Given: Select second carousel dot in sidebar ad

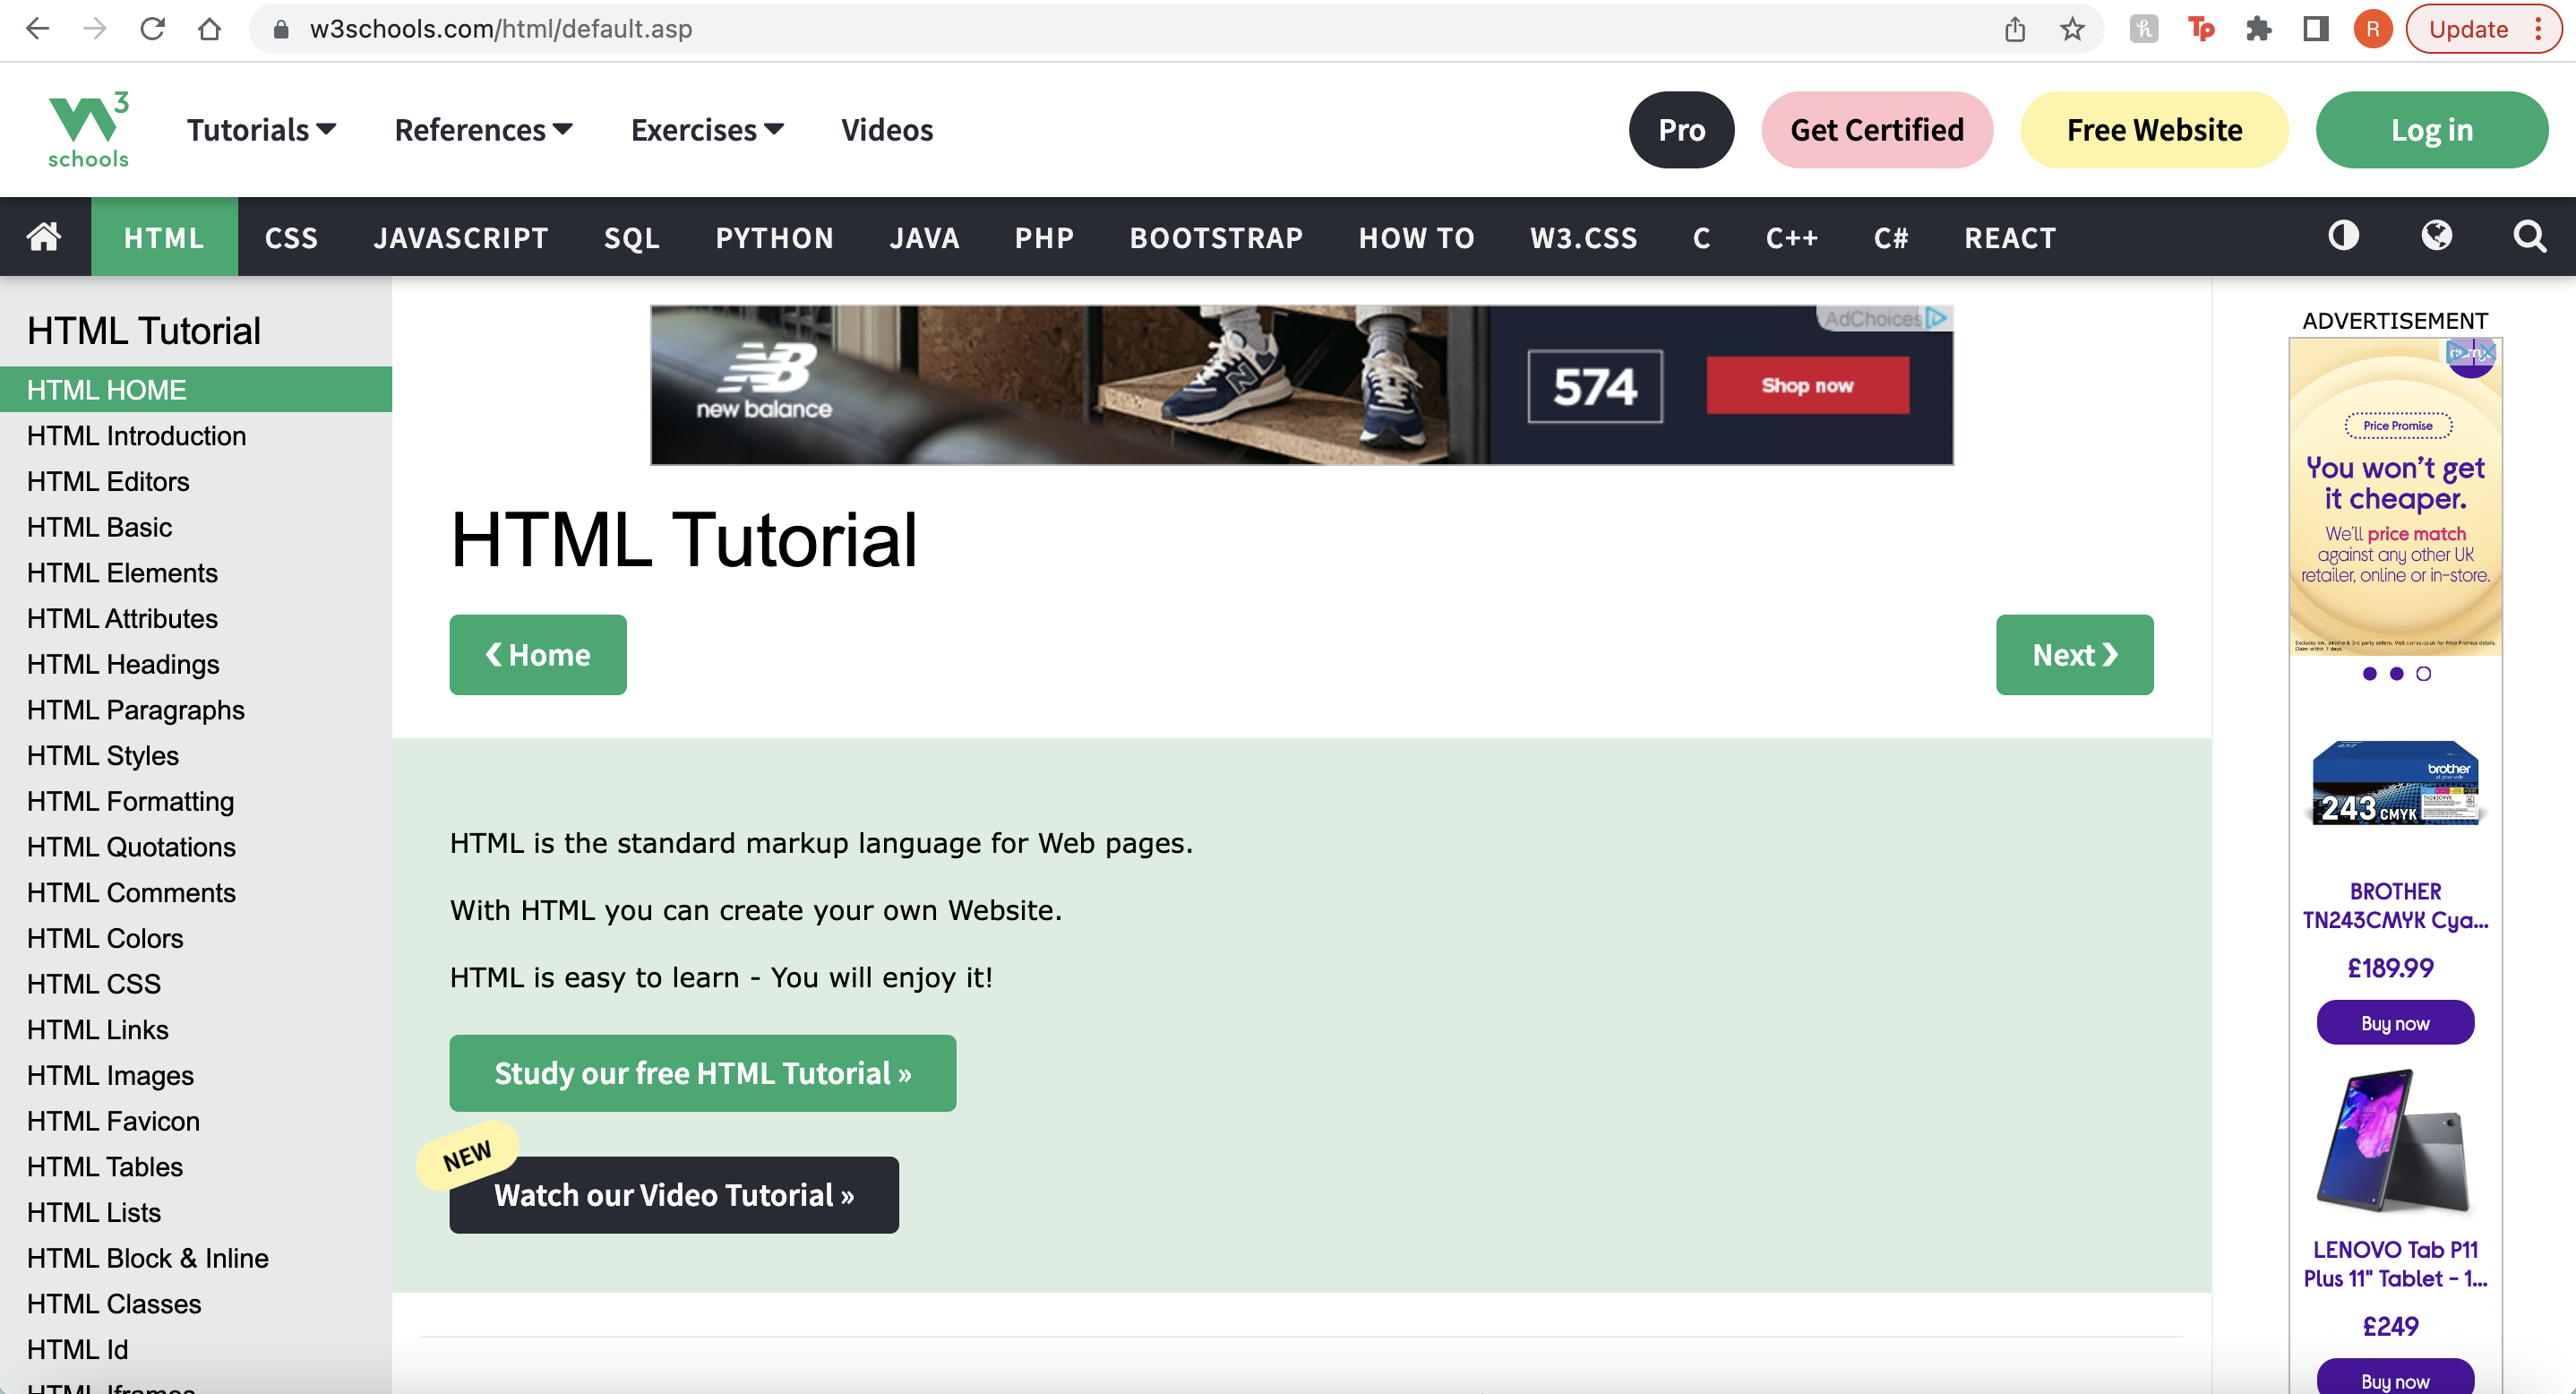Looking at the screenshot, I should point(2396,674).
